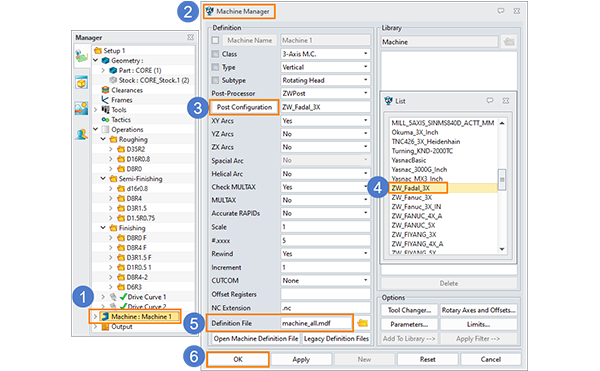Screen dimensions: 600x371
Task: Click the Part CORE cube icon
Action: tap(113, 70)
